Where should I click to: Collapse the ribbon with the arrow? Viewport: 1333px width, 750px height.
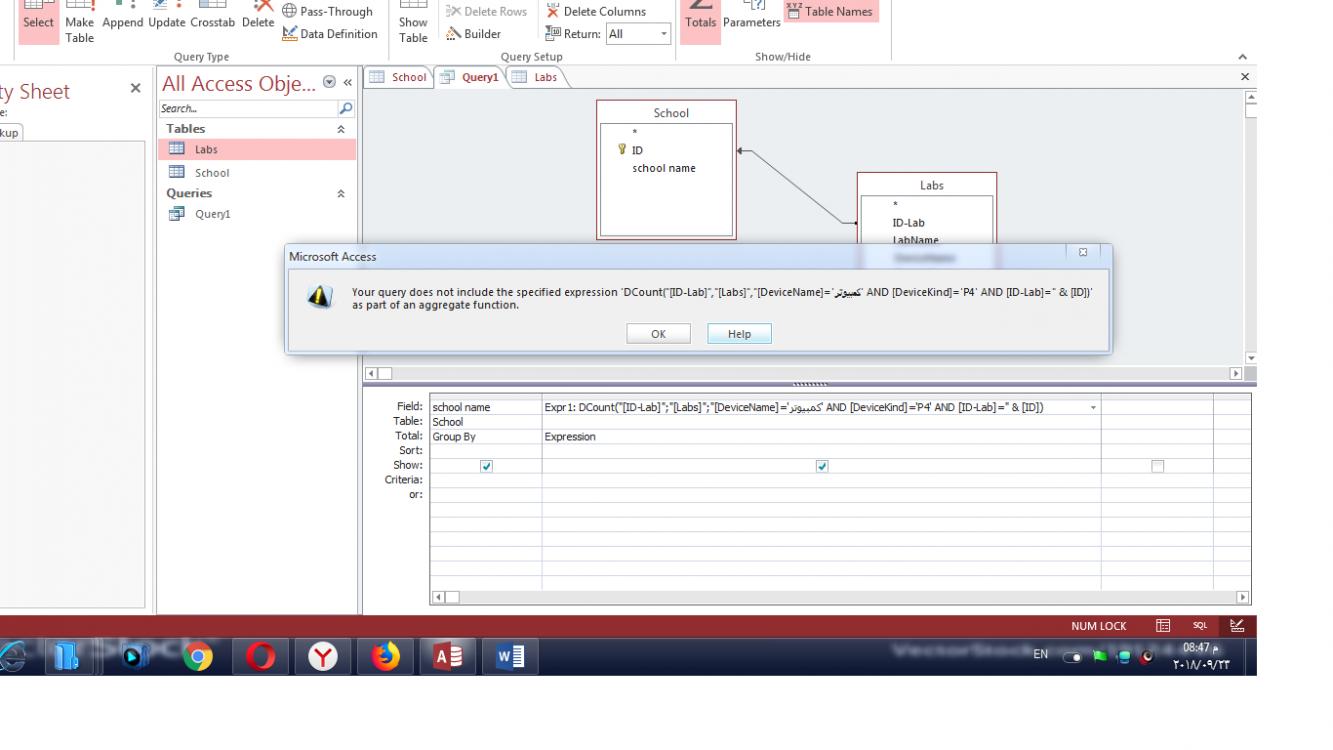(x=1243, y=57)
